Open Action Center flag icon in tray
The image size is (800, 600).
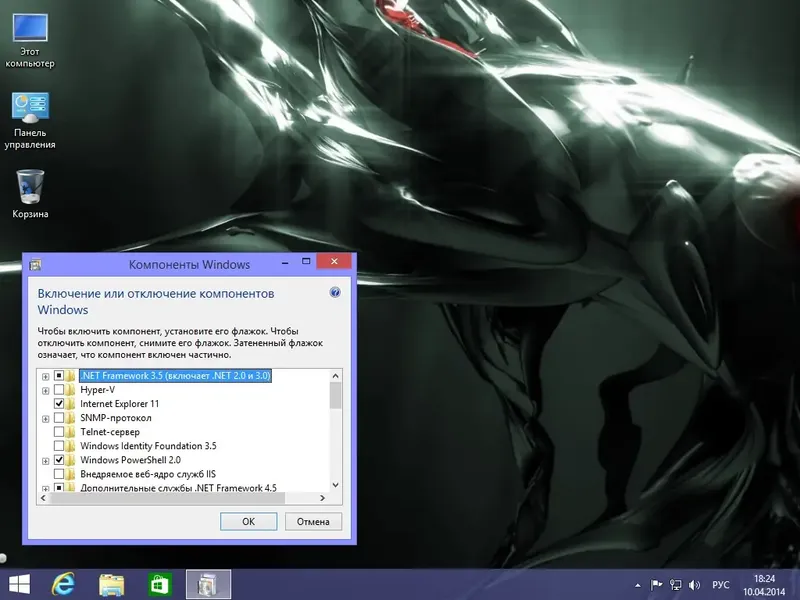tap(656, 585)
